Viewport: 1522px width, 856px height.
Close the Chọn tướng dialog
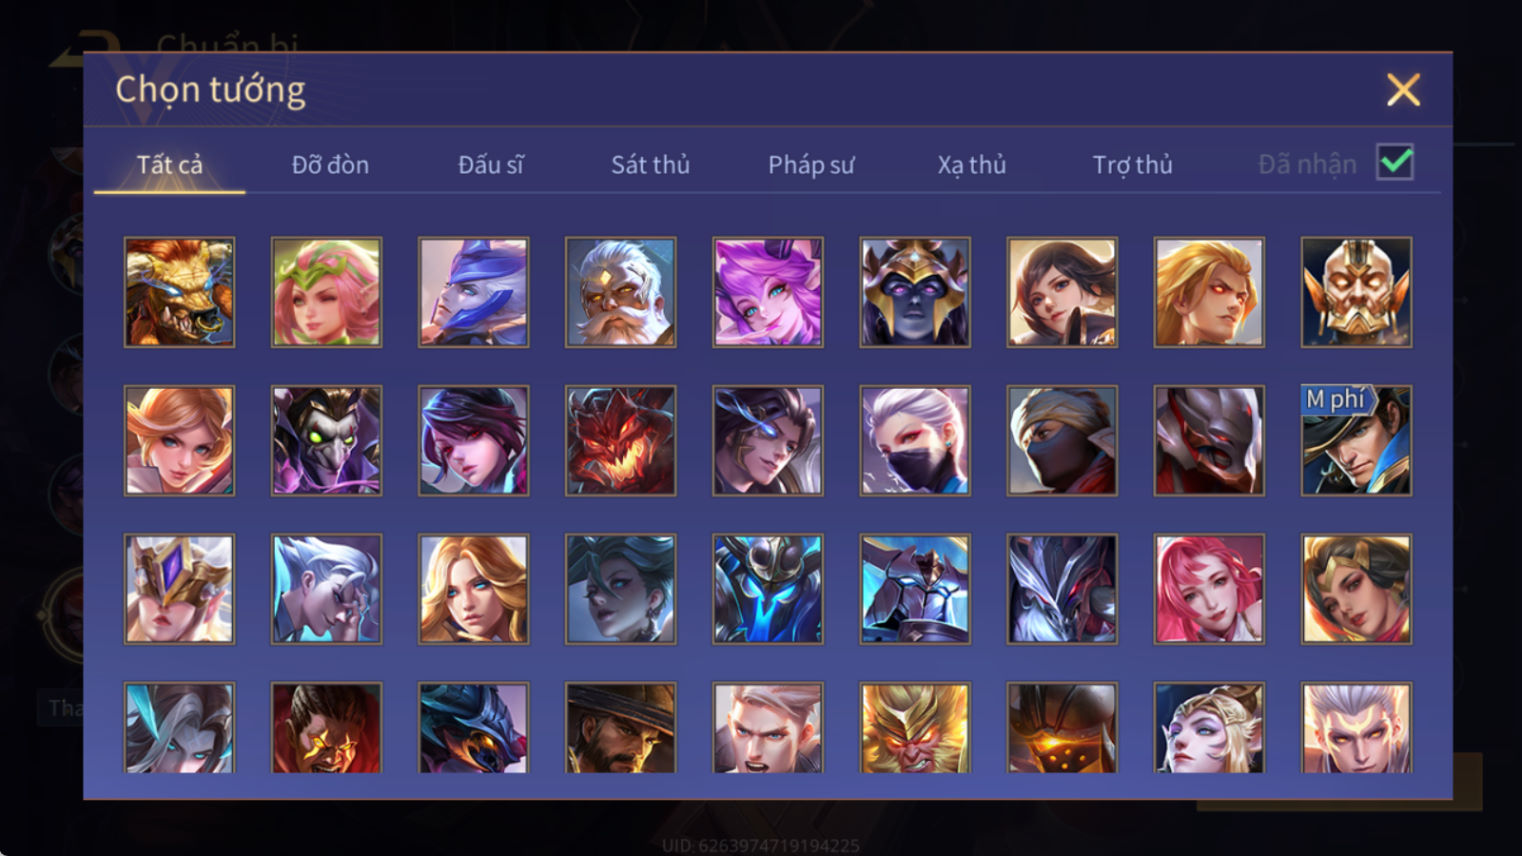point(1403,90)
